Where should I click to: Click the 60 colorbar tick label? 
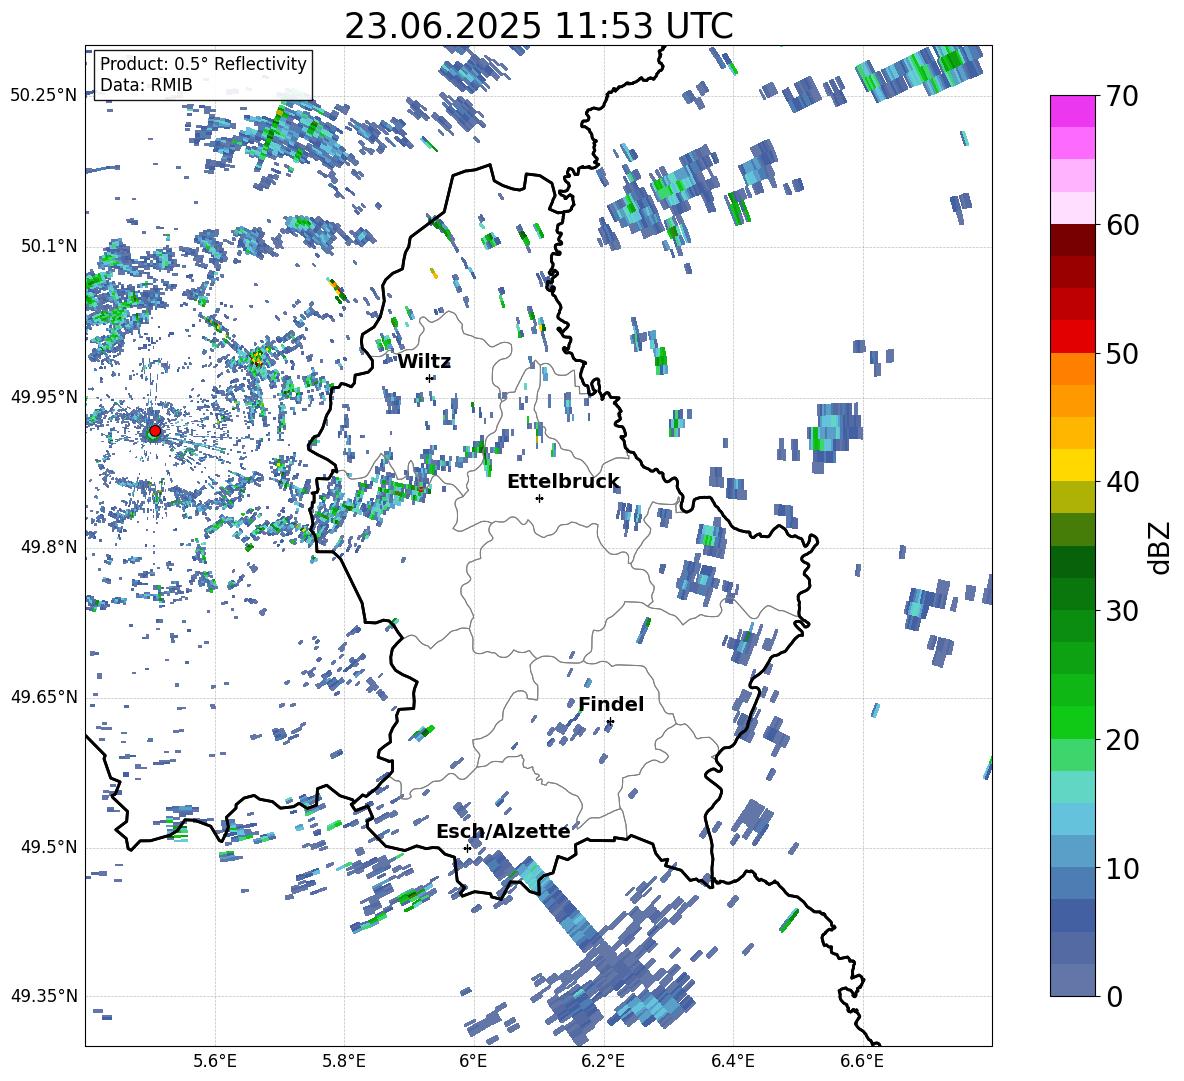point(1122,225)
